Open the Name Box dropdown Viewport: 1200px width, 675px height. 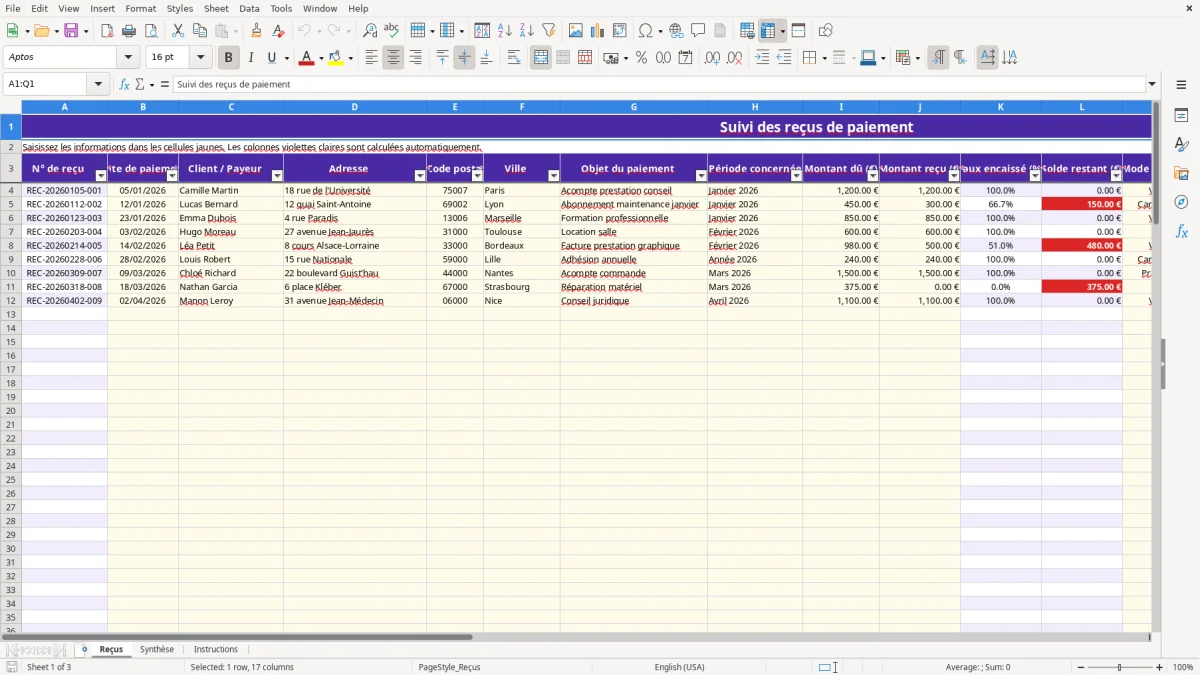98,84
